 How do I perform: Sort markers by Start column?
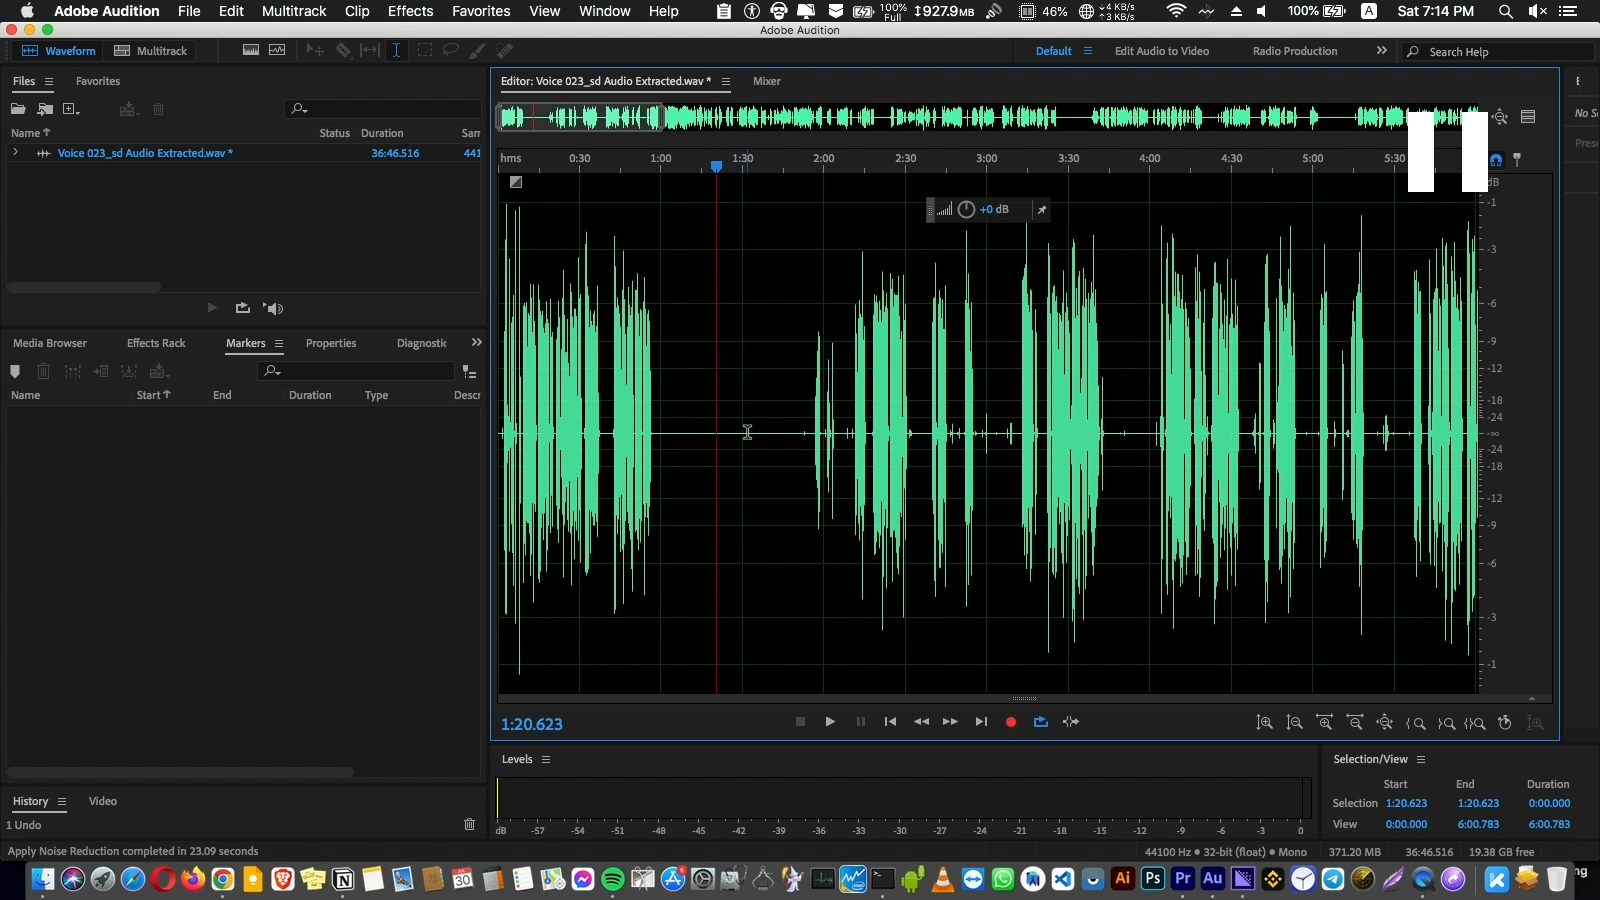tap(153, 395)
